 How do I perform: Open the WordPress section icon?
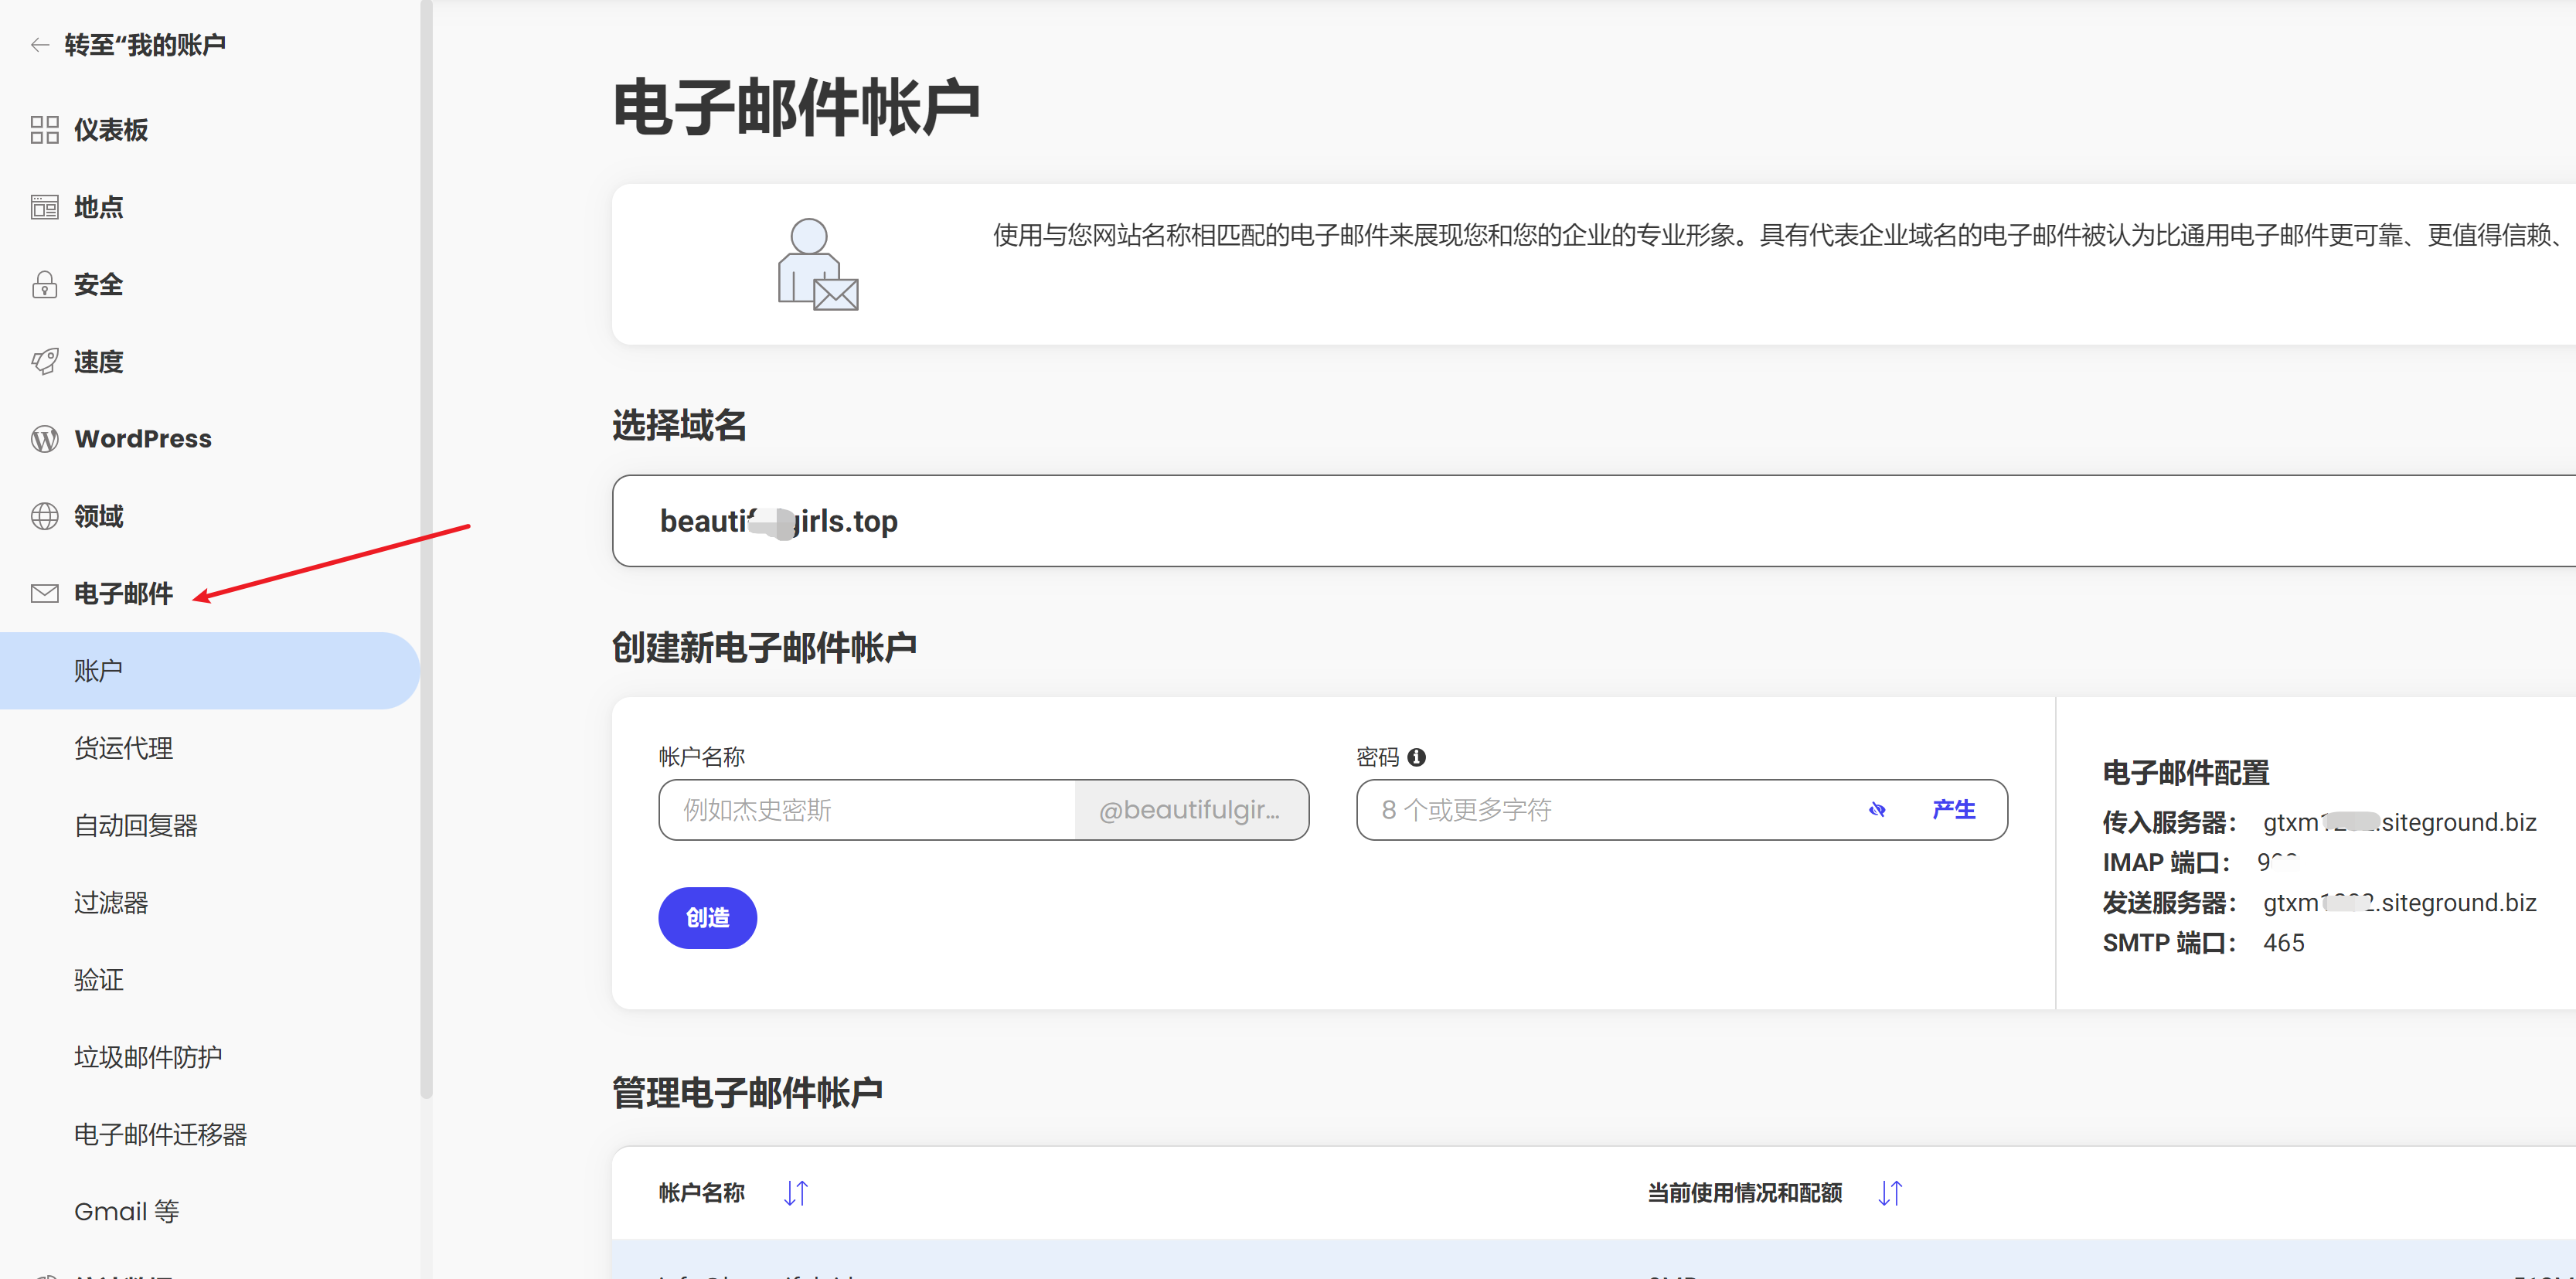coord(44,438)
